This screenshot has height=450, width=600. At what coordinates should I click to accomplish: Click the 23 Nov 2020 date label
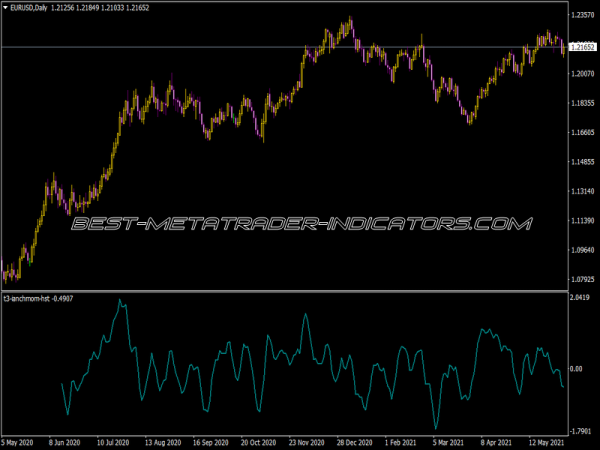(x=307, y=443)
